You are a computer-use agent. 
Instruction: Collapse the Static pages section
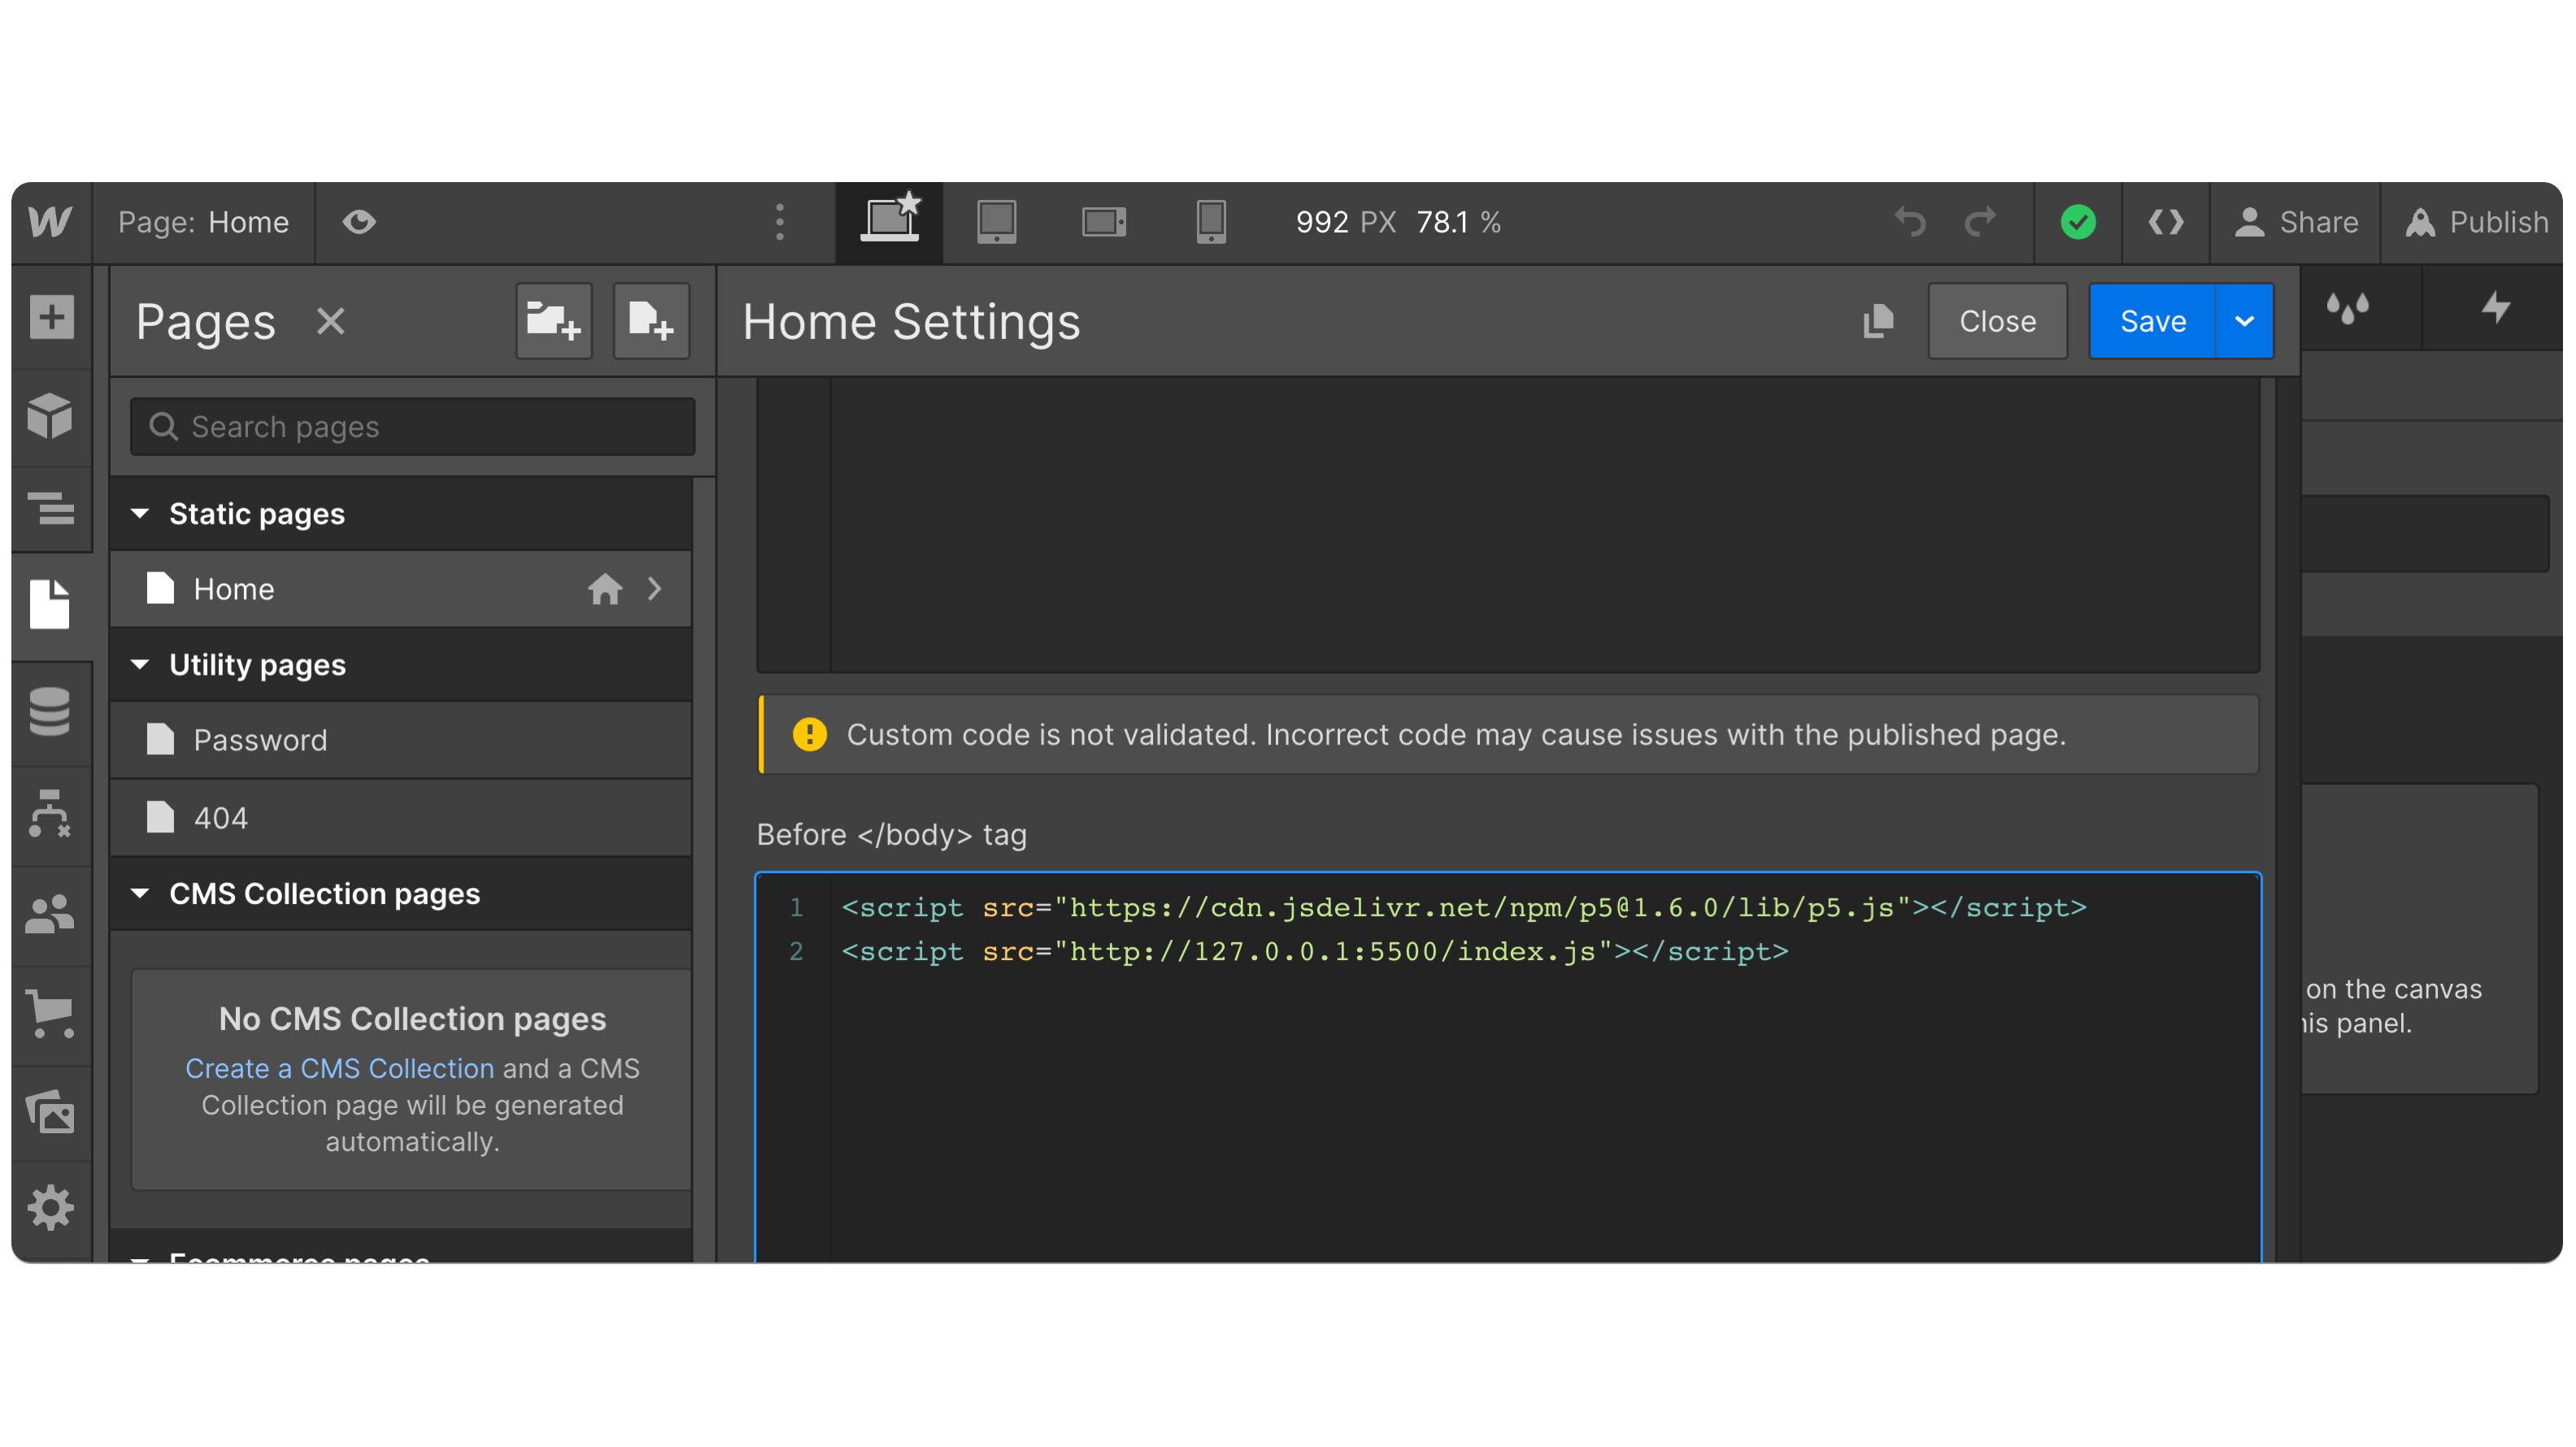point(140,513)
